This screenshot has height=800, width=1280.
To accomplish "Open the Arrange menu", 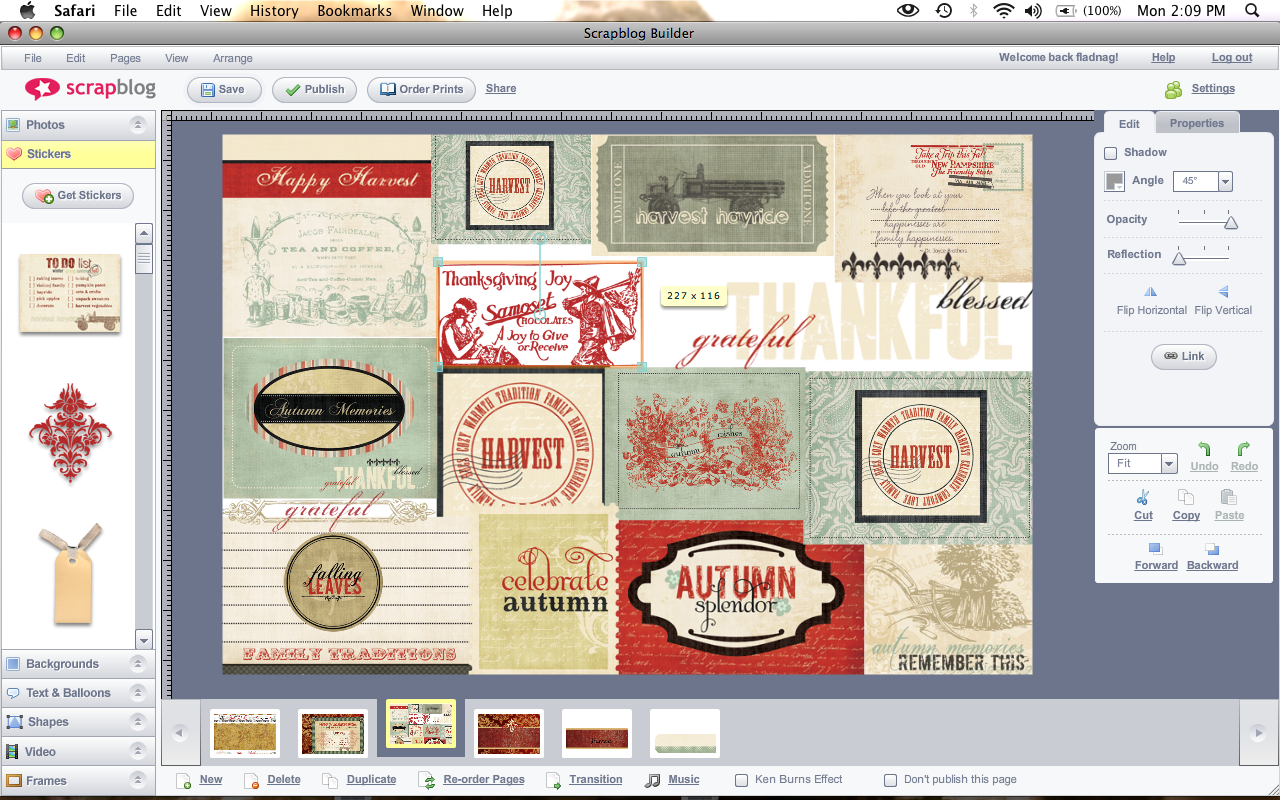I will point(233,58).
